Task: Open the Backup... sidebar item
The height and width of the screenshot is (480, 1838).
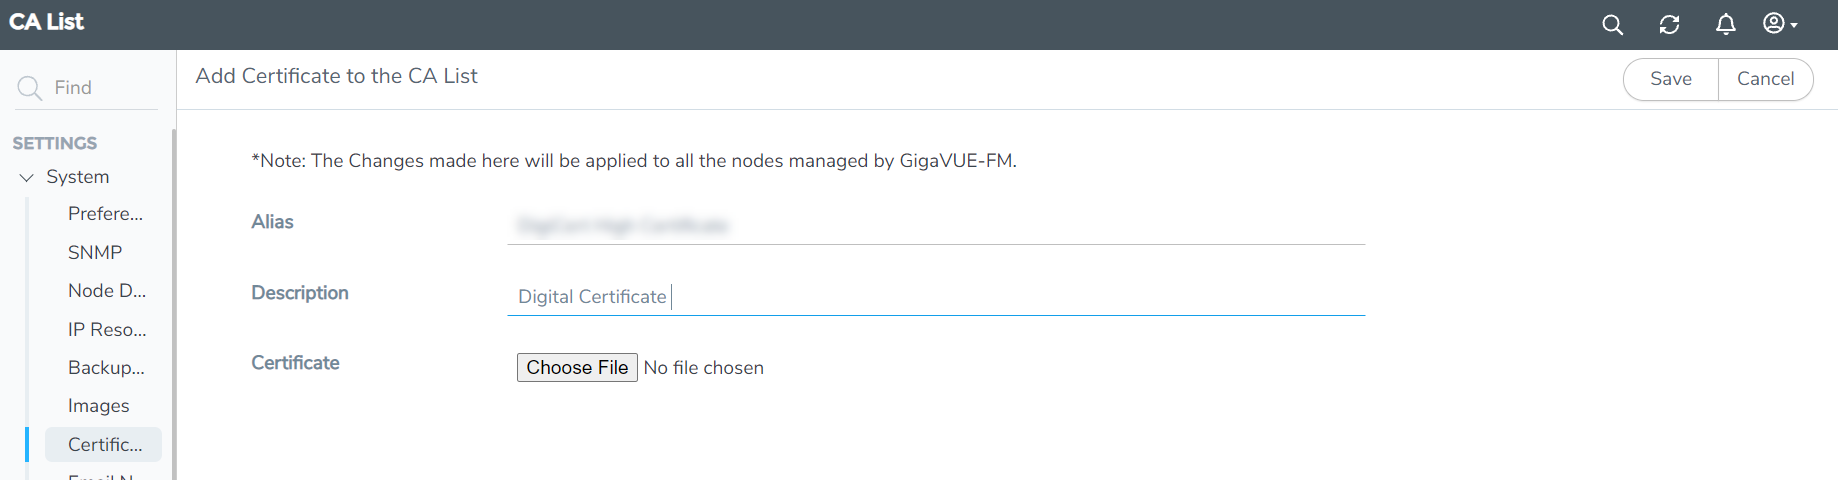Action: (106, 368)
